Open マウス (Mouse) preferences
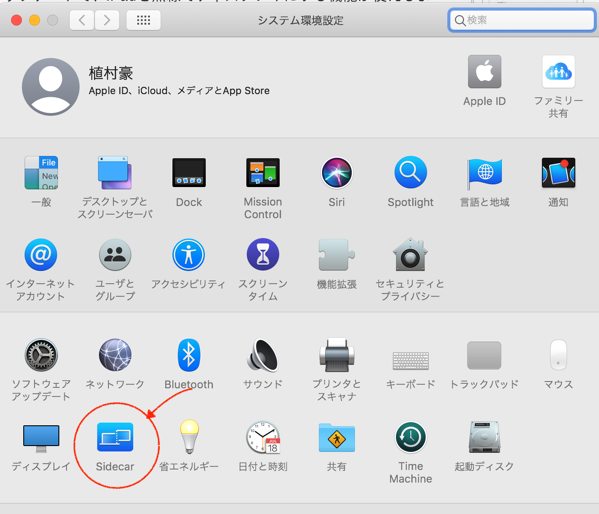599x514 pixels. pos(558,355)
